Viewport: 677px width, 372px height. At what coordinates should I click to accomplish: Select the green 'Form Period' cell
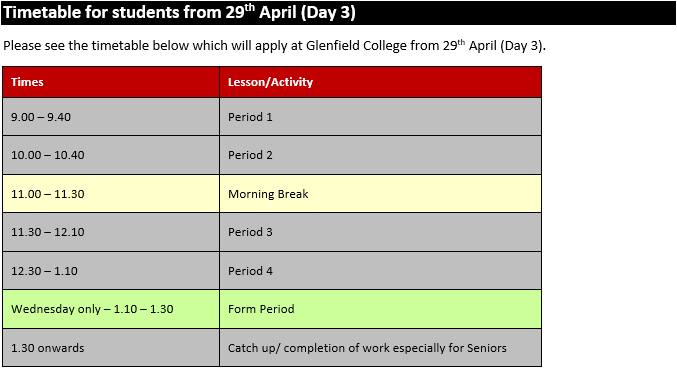380,309
